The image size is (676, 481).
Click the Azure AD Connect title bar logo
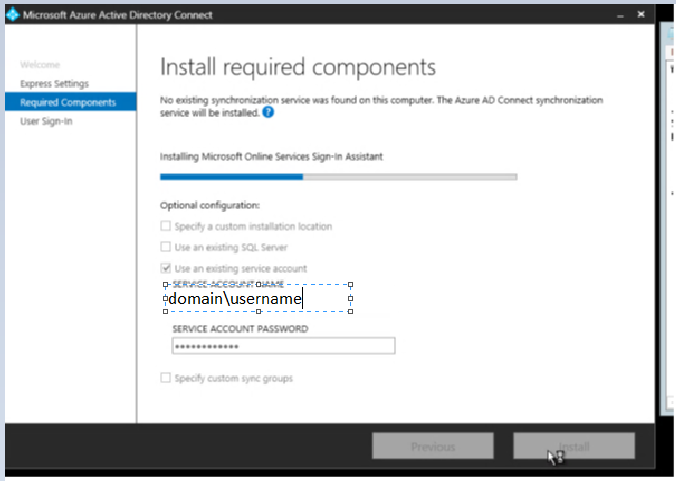coord(13,15)
